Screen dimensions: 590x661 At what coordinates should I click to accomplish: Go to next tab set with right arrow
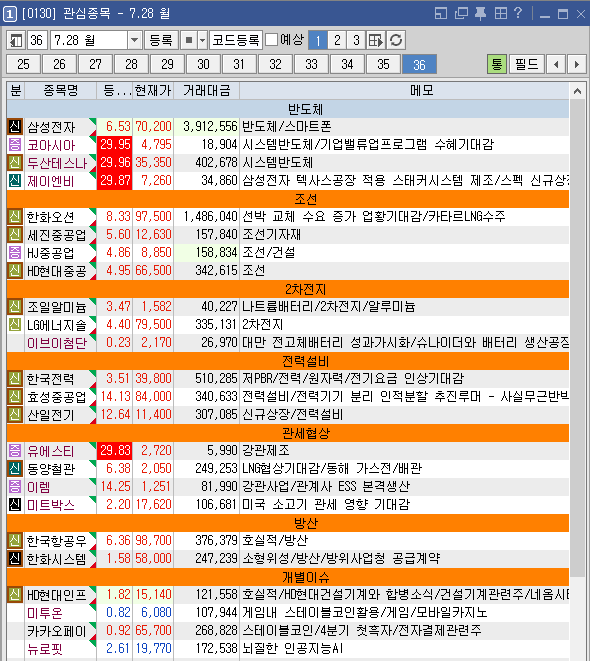(x=577, y=64)
